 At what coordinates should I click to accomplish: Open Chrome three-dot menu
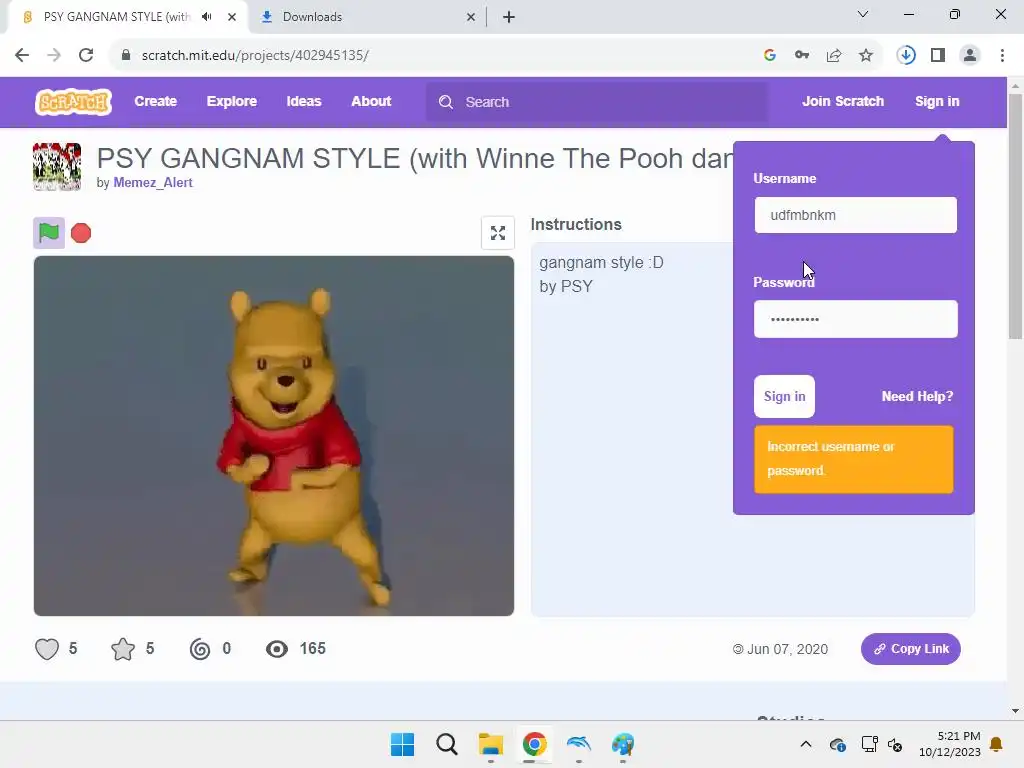pyautogui.click(x=1002, y=55)
